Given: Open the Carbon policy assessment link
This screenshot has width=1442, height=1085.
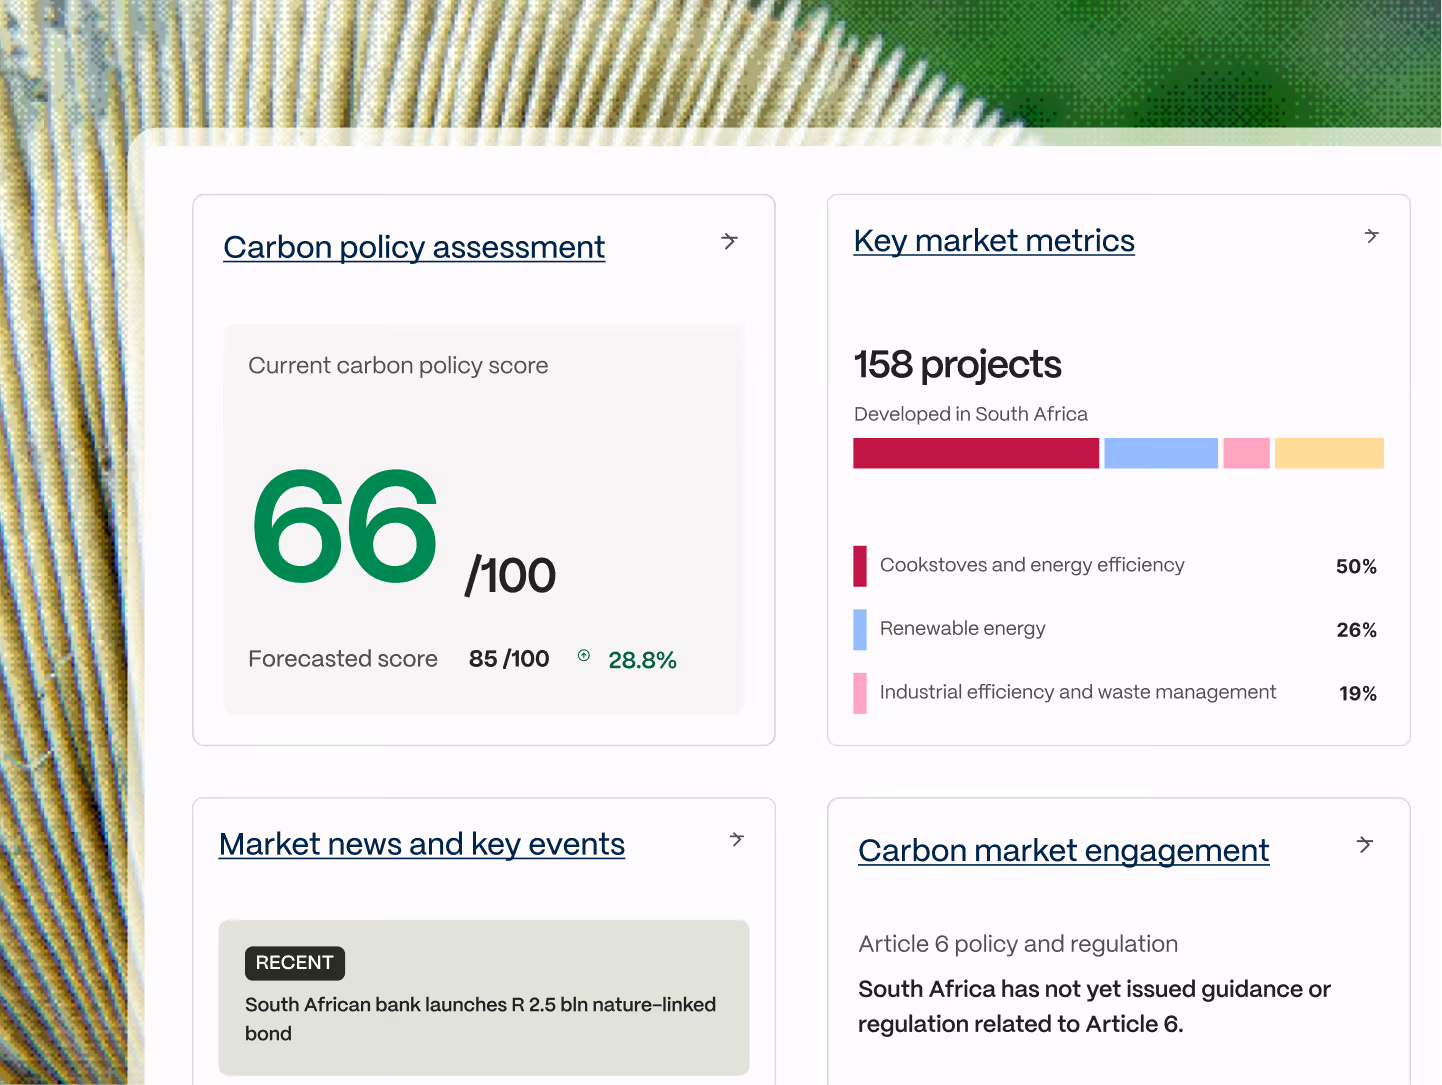Looking at the screenshot, I should tap(414, 247).
